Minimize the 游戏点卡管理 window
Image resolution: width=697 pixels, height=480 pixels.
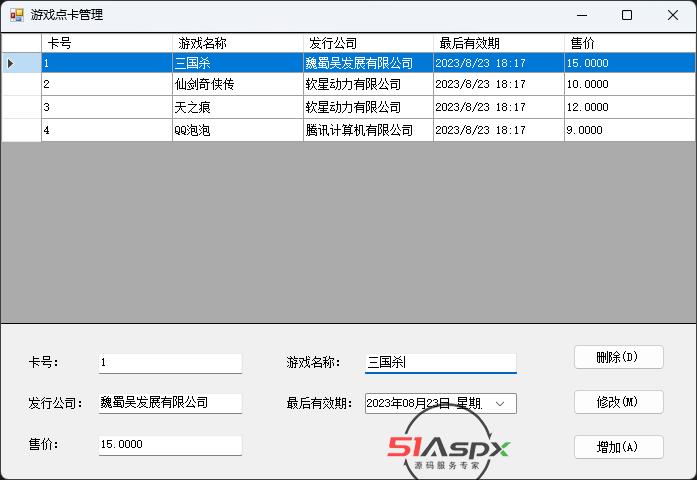pos(582,15)
